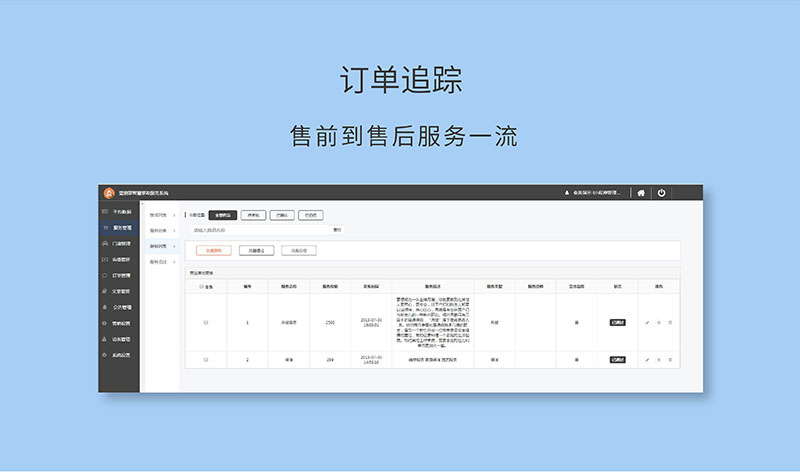Click the search button beside the input
800x473 pixels.
pos(337,230)
